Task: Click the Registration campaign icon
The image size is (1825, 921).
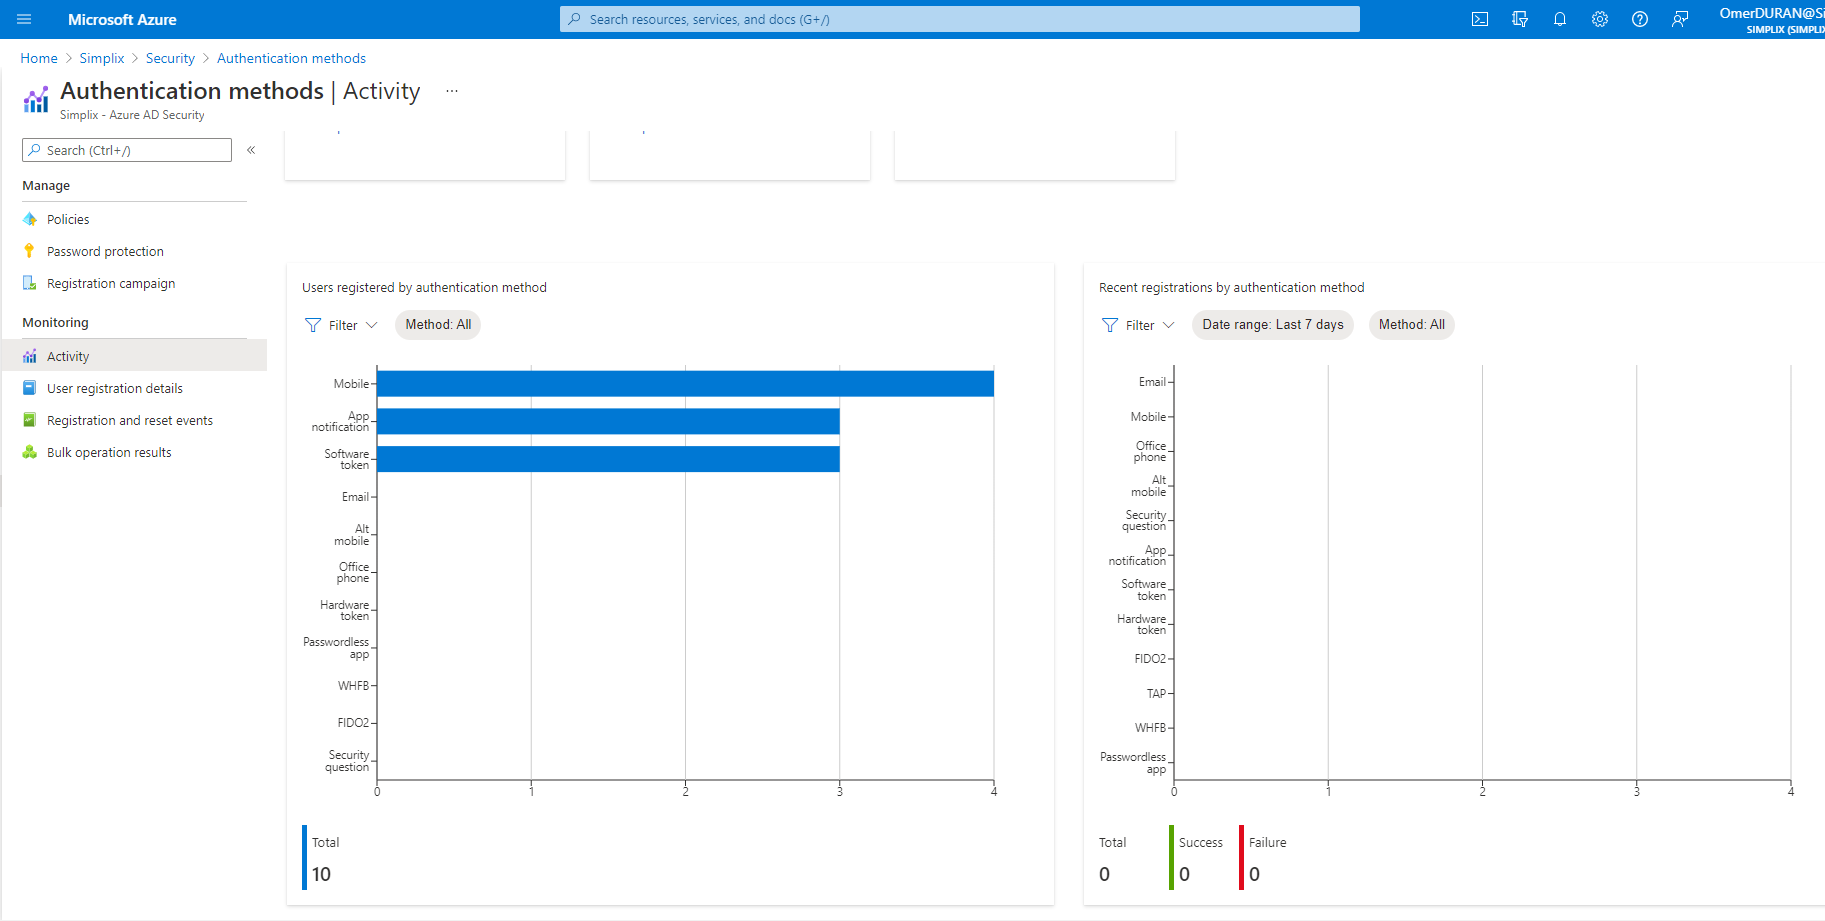Action: click(30, 283)
